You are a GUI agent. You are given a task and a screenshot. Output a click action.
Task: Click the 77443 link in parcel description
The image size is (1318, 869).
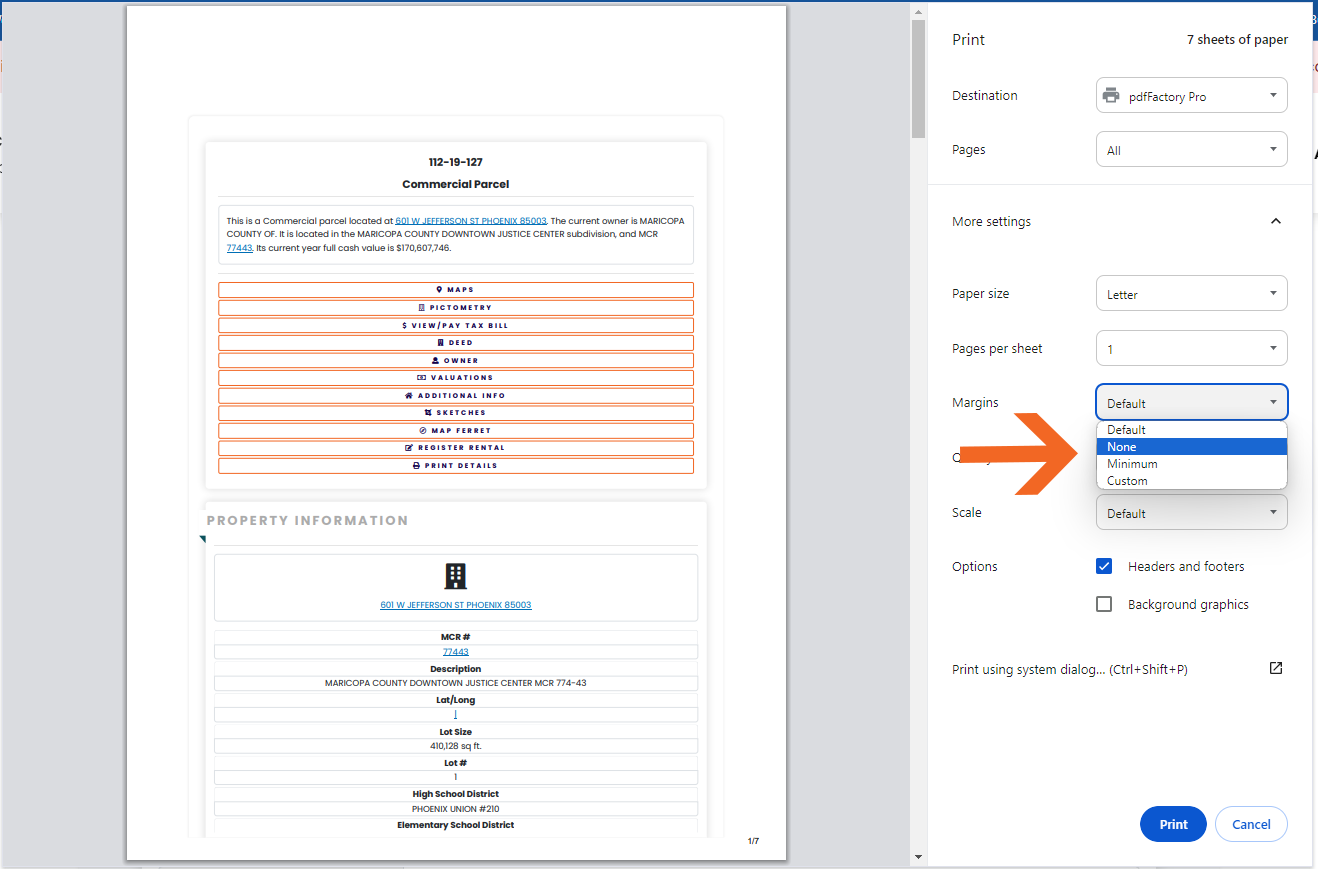239,248
